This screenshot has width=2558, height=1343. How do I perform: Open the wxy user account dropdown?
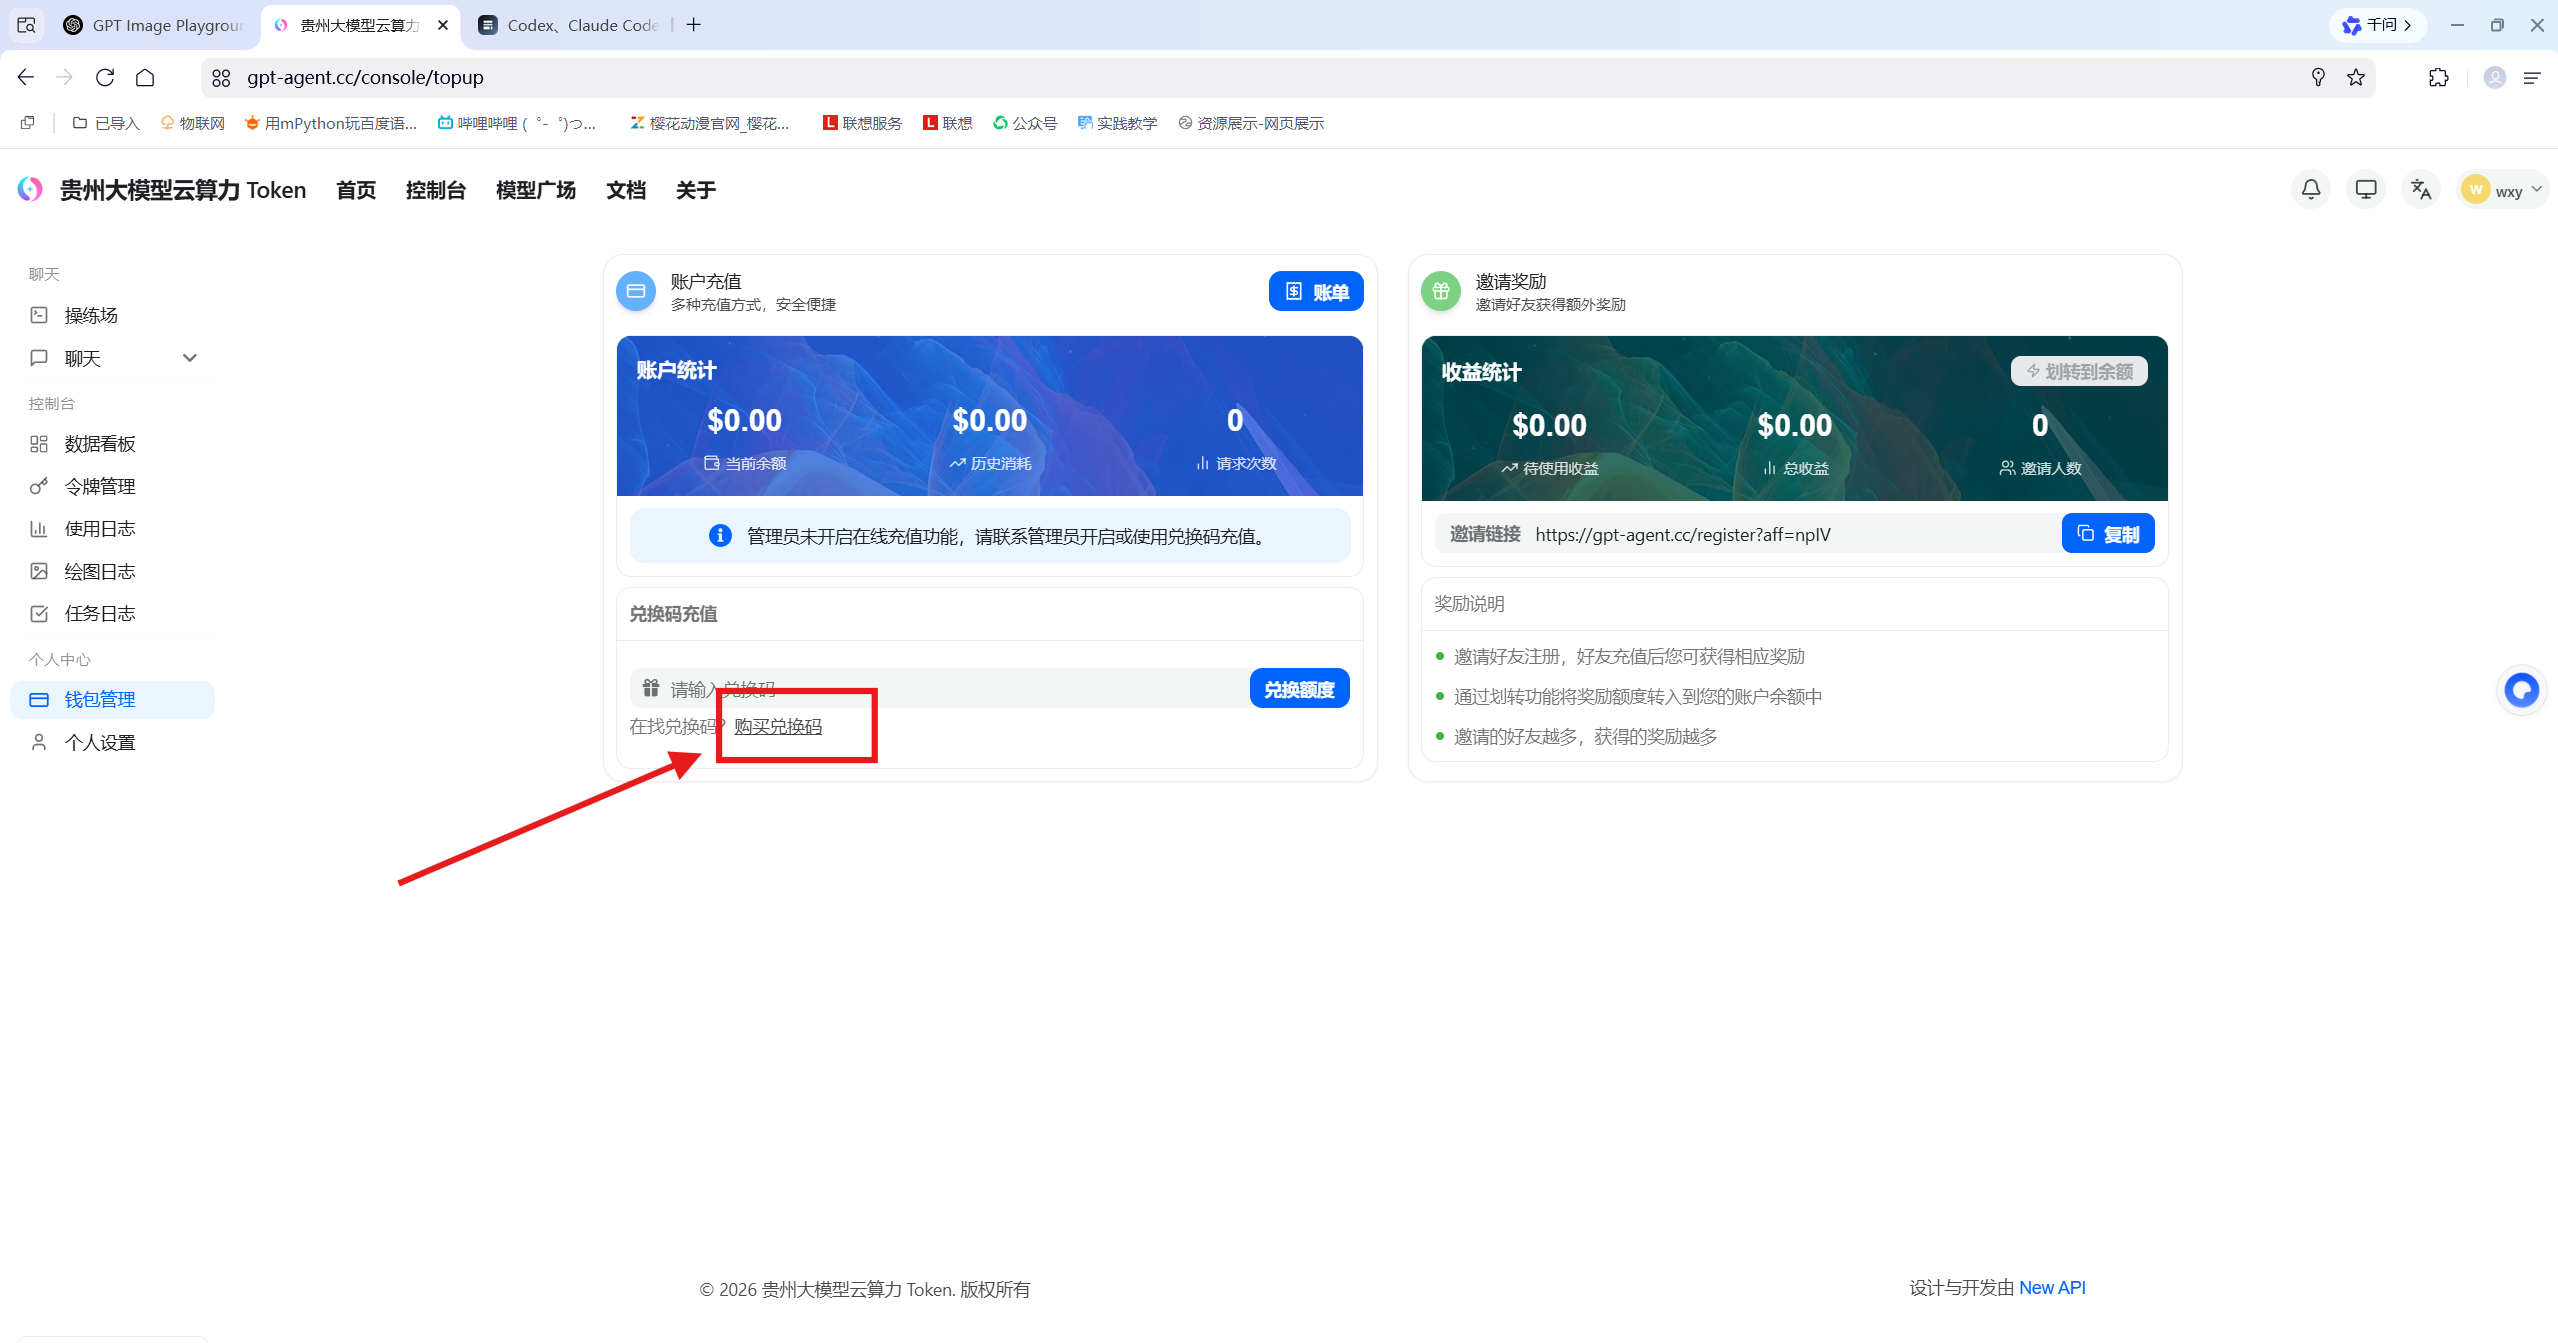click(x=2502, y=190)
